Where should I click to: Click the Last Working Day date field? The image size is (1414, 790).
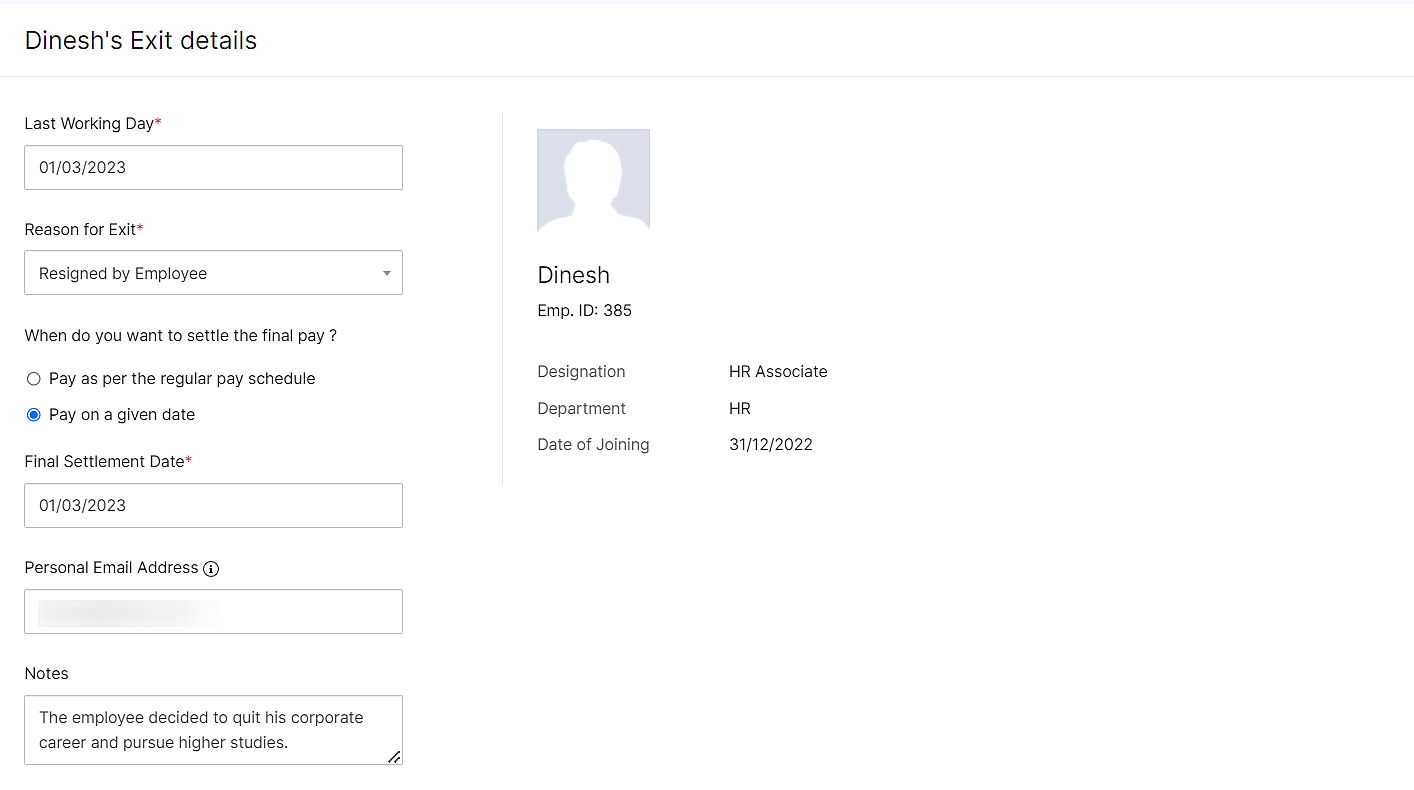[213, 168]
